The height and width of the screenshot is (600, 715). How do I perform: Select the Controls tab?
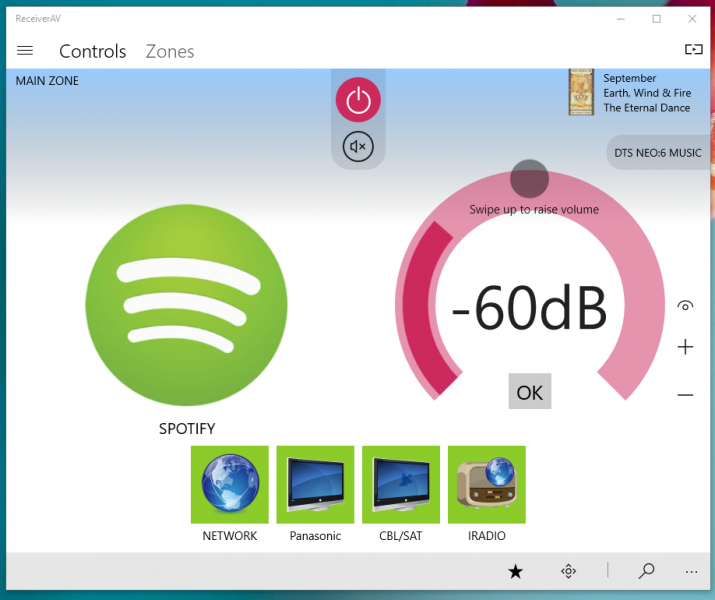coord(93,51)
